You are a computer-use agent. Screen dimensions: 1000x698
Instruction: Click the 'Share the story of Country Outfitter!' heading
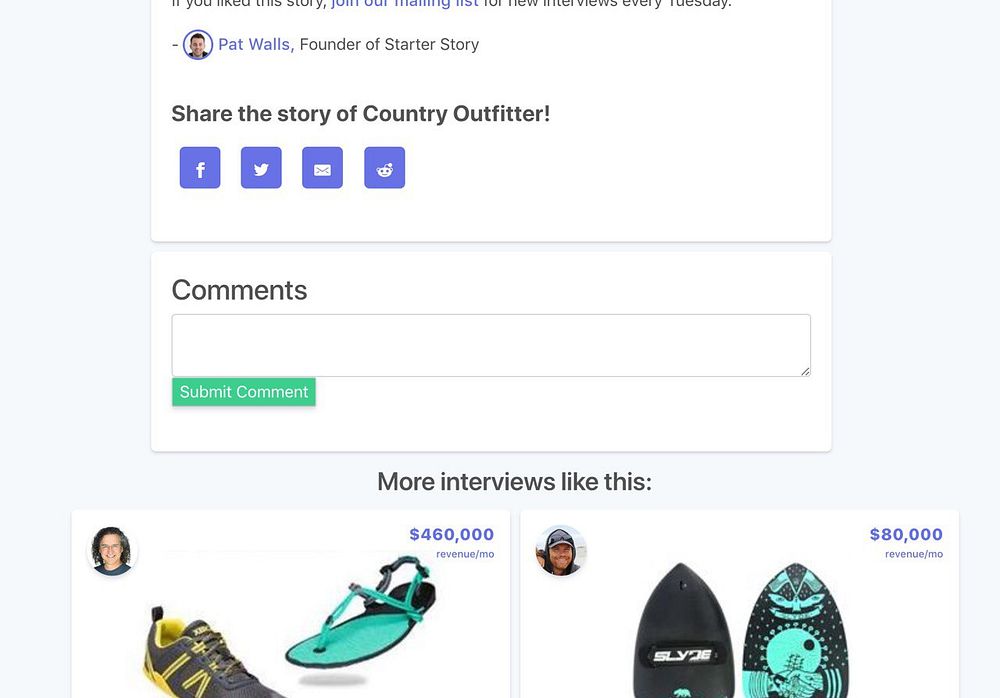pyautogui.click(x=360, y=114)
